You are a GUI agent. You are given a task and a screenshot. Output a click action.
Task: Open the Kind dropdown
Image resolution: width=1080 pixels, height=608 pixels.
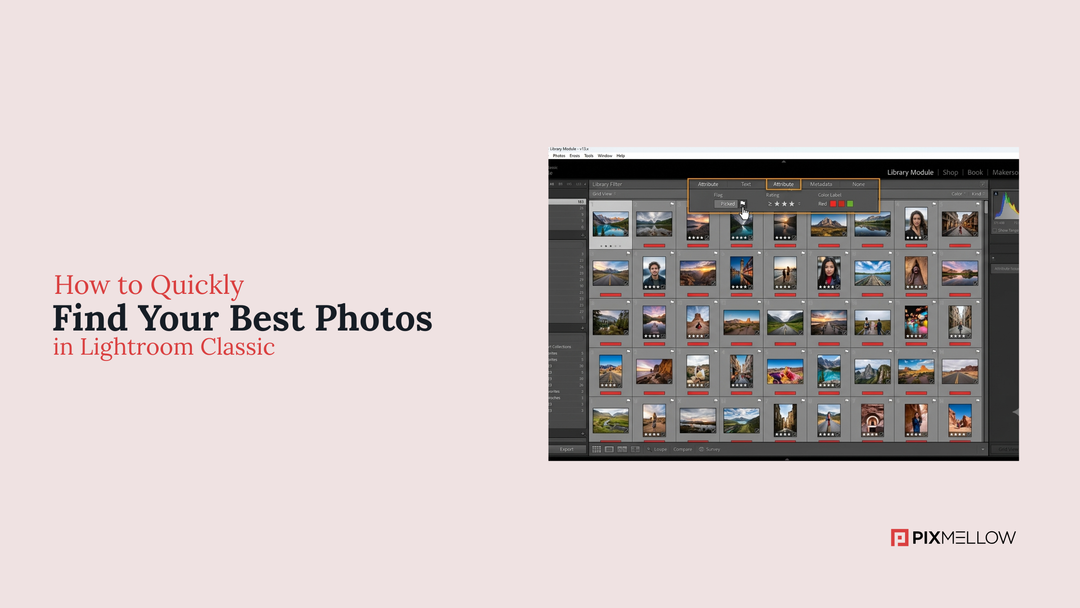[977, 193]
